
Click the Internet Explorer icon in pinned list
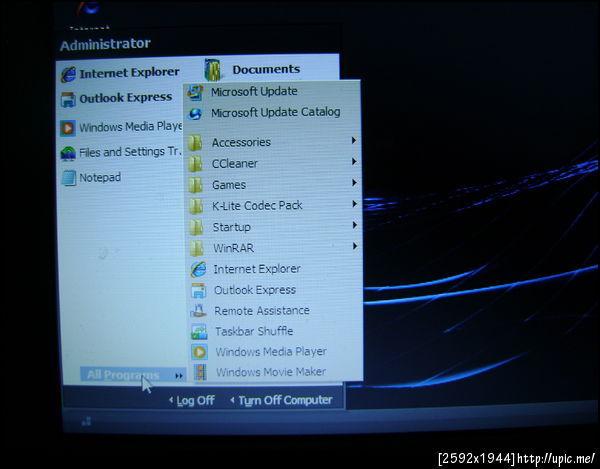pyautogui.click(x=68, y=74)
